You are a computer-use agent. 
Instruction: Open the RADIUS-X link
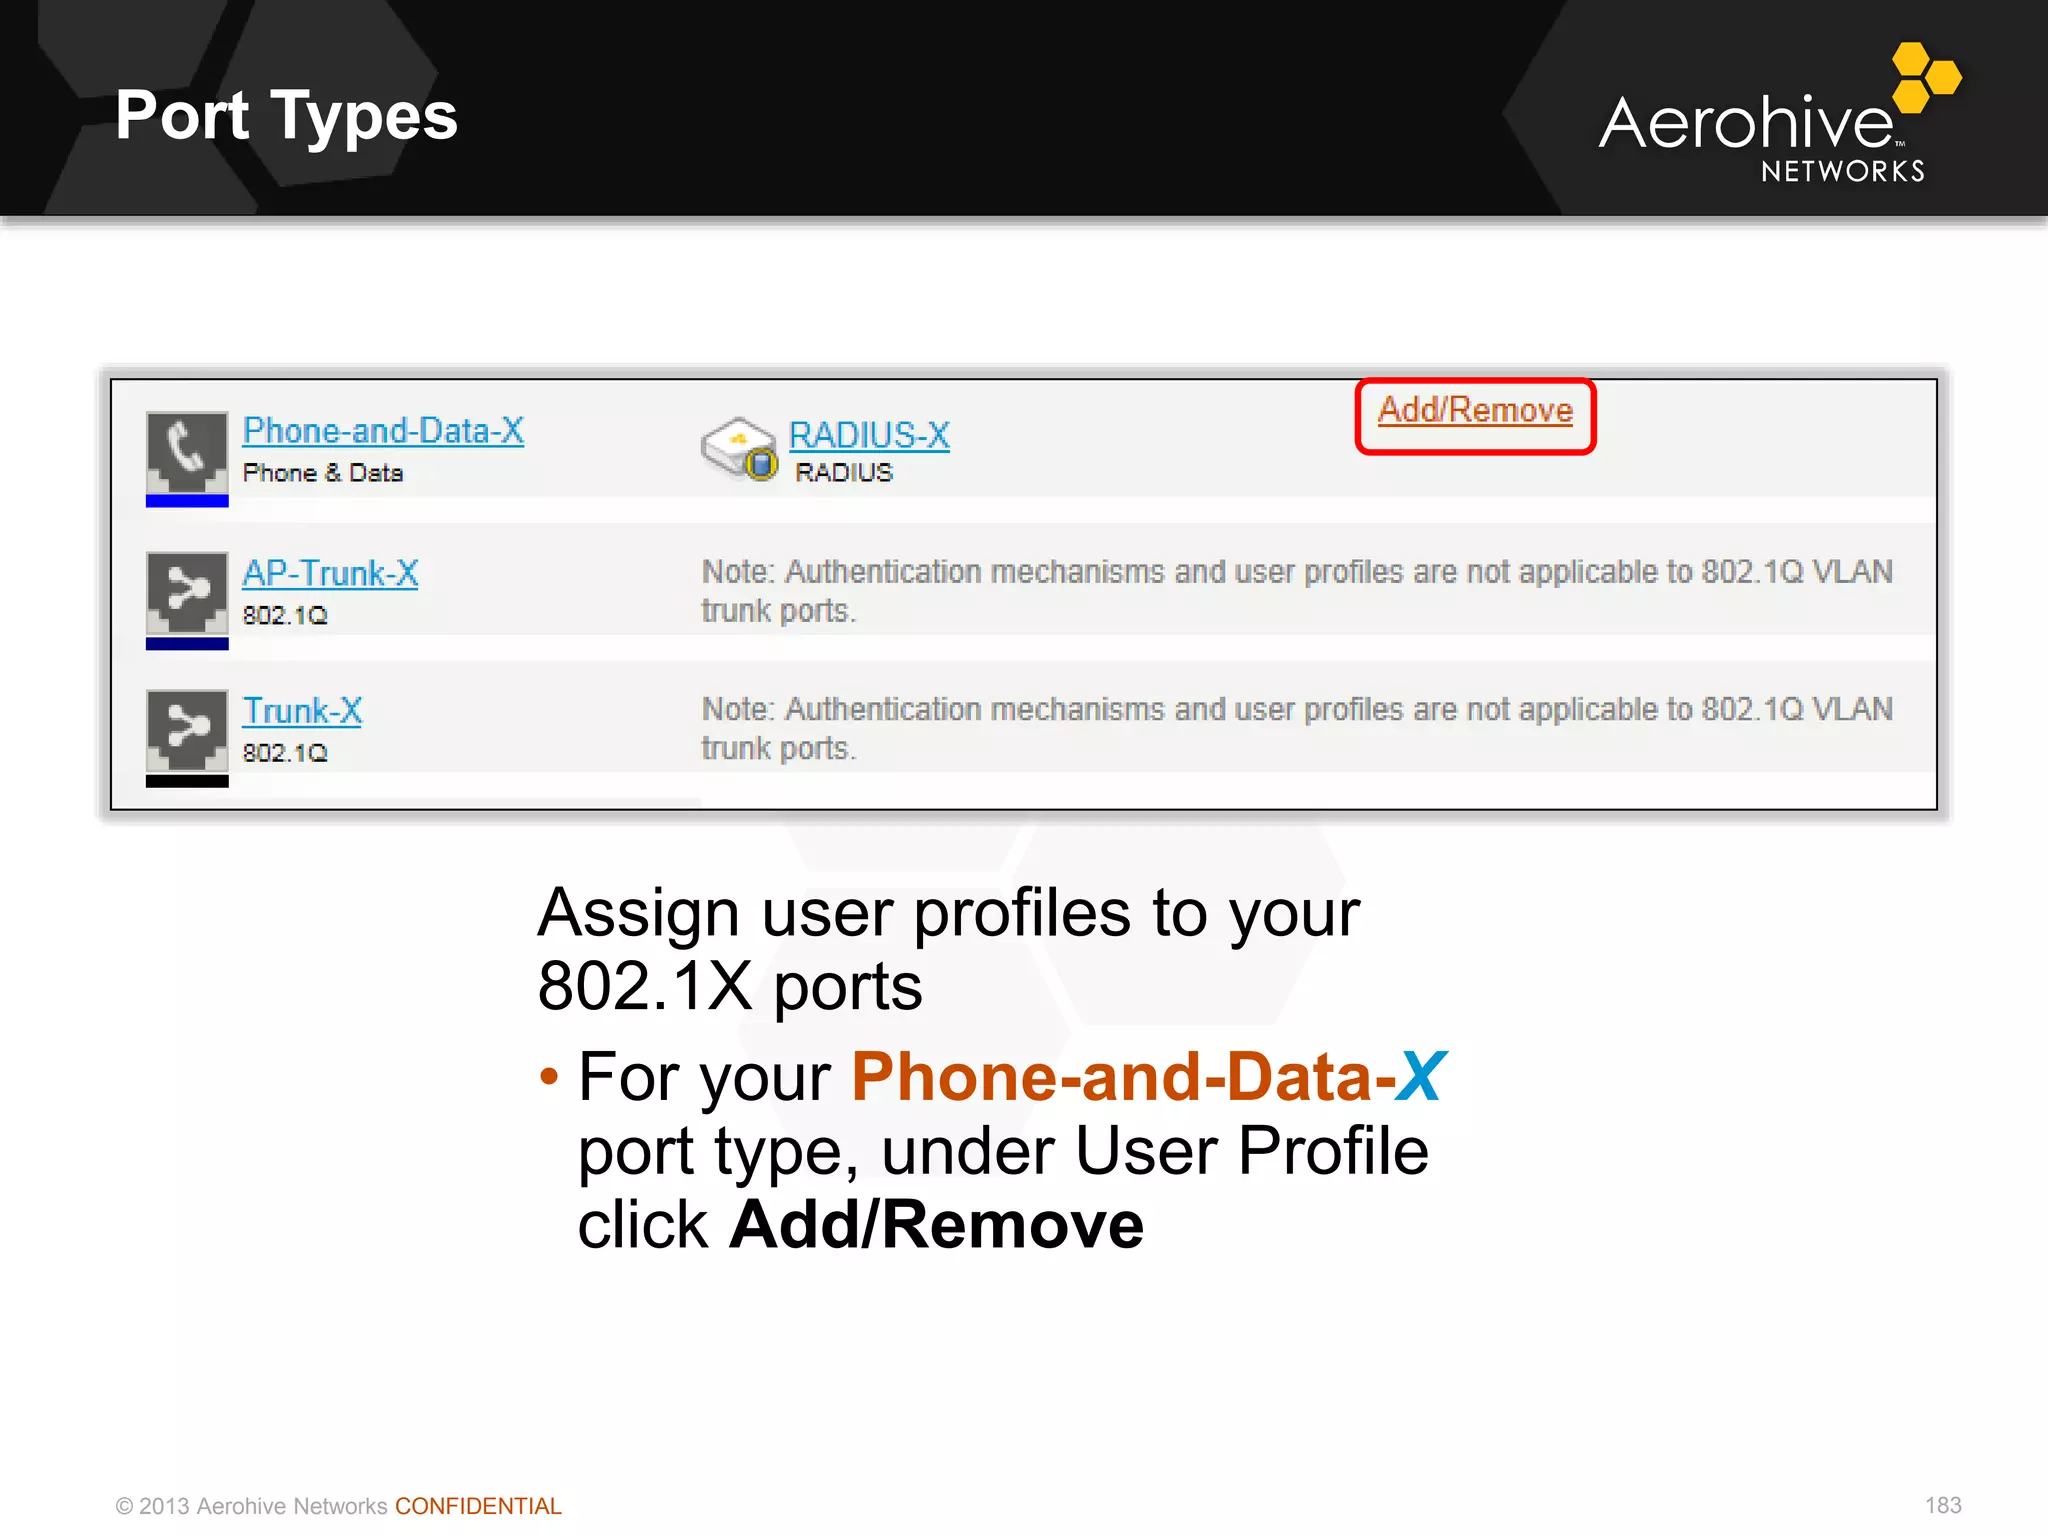869,435
